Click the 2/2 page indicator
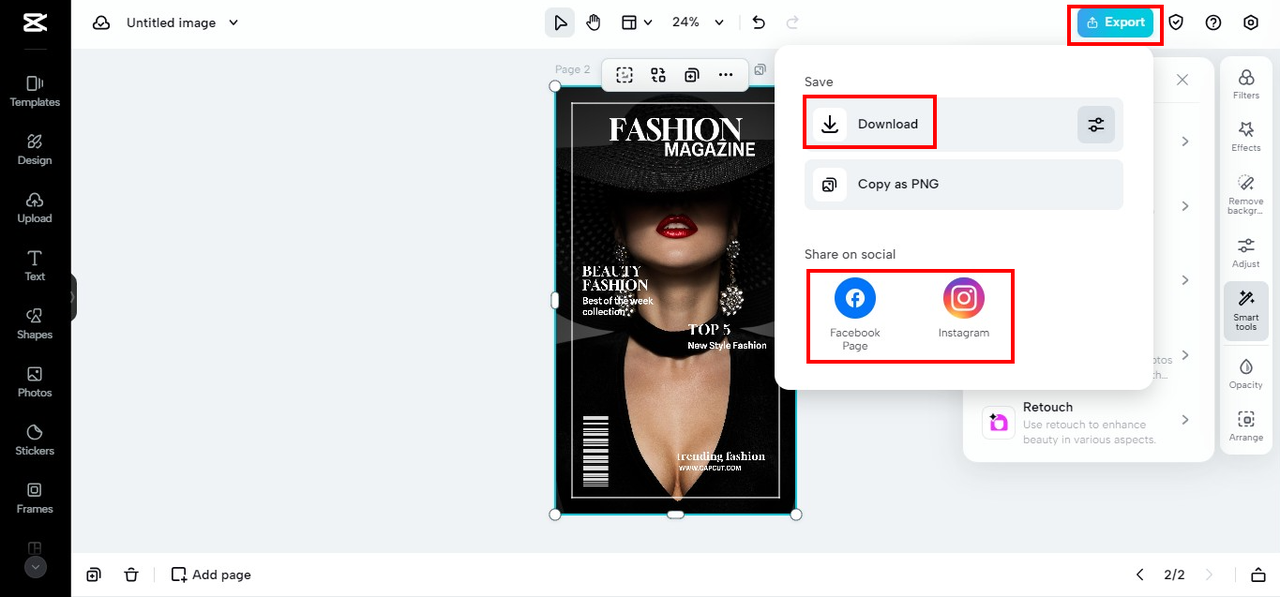Image resolution: width=1280 pixels, height=597 pixels. pos(1174,575)
